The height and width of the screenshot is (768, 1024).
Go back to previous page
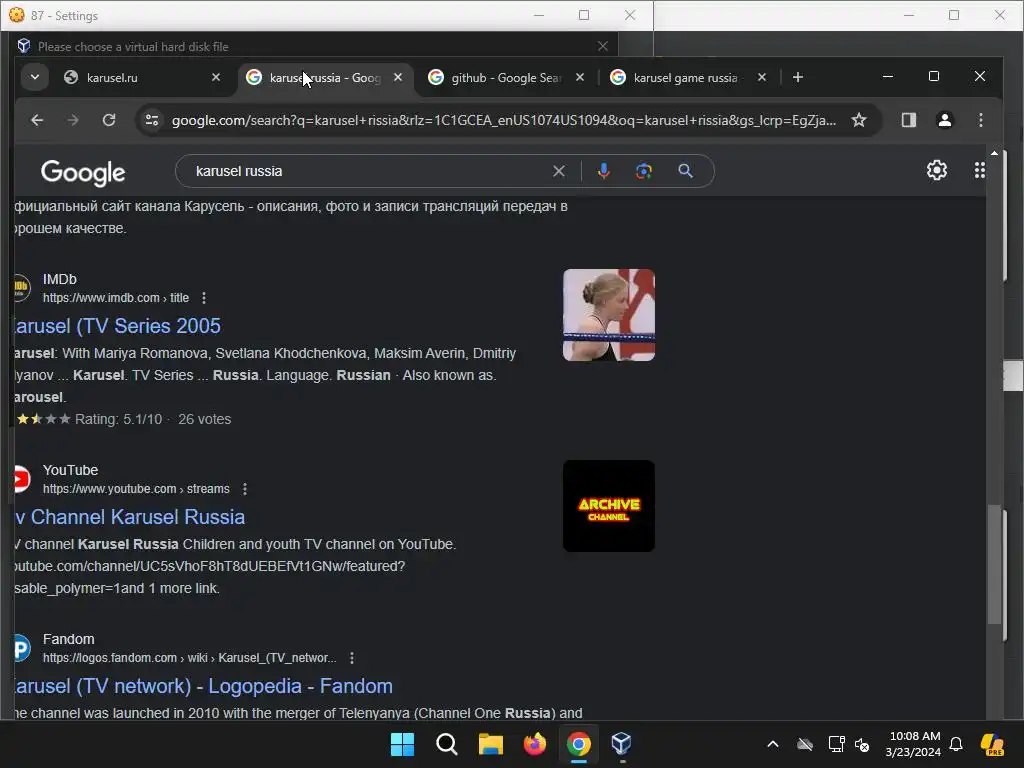pyautogui.click(x=37, y=120)
